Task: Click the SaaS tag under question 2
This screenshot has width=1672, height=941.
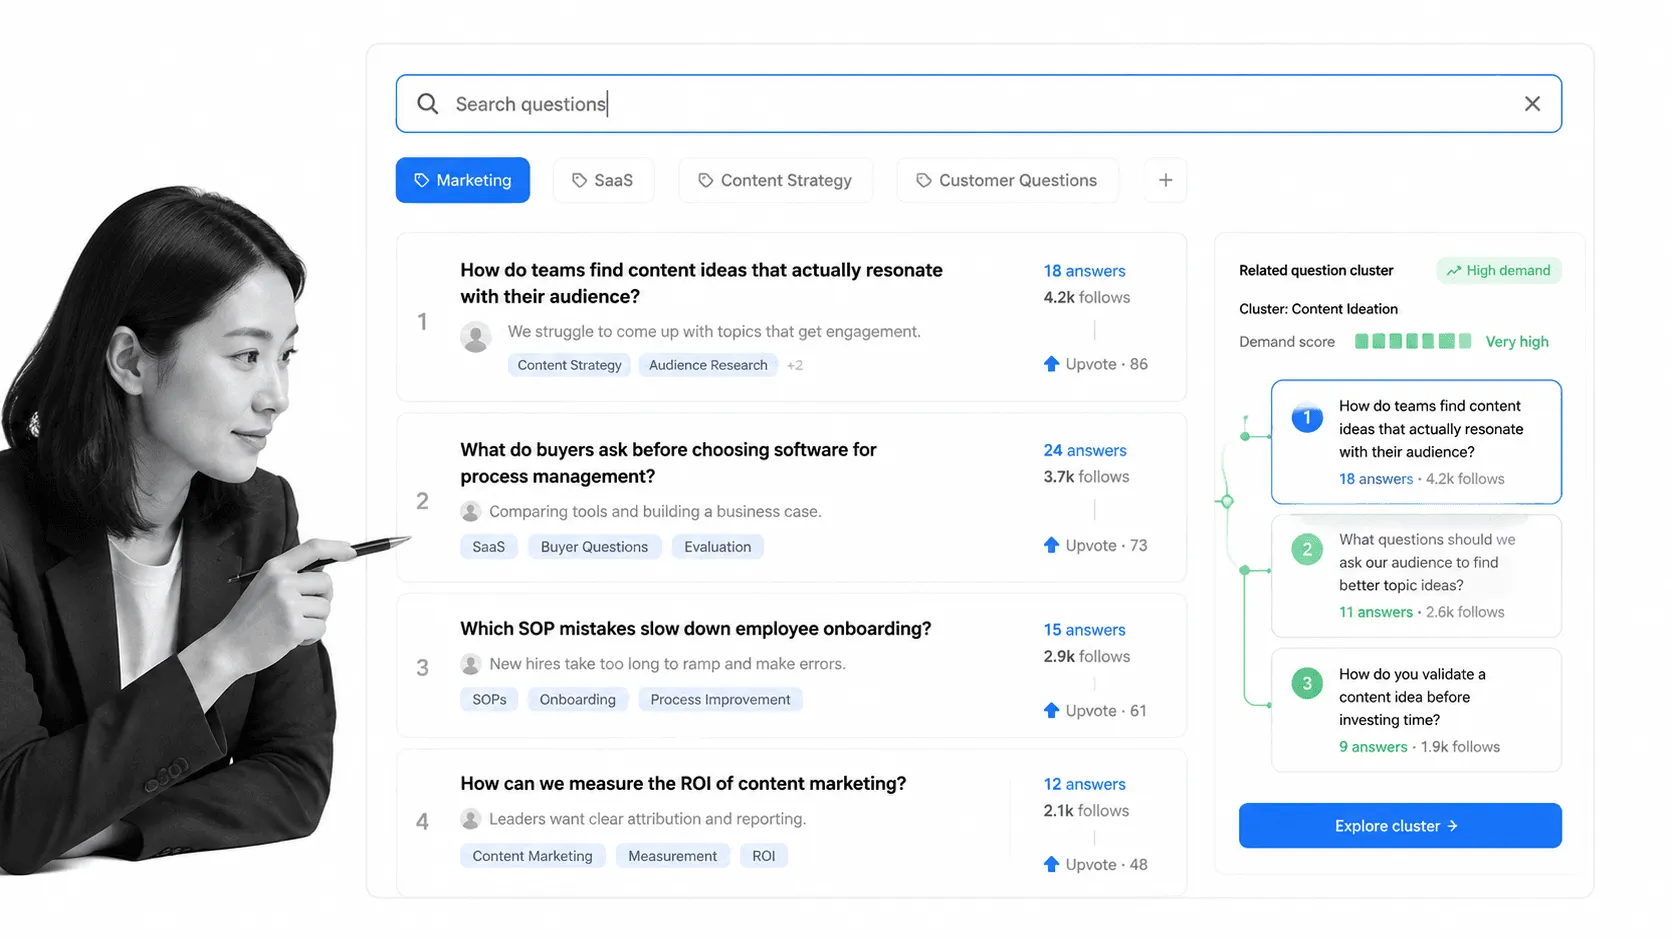Action: [x=488, y=547]
